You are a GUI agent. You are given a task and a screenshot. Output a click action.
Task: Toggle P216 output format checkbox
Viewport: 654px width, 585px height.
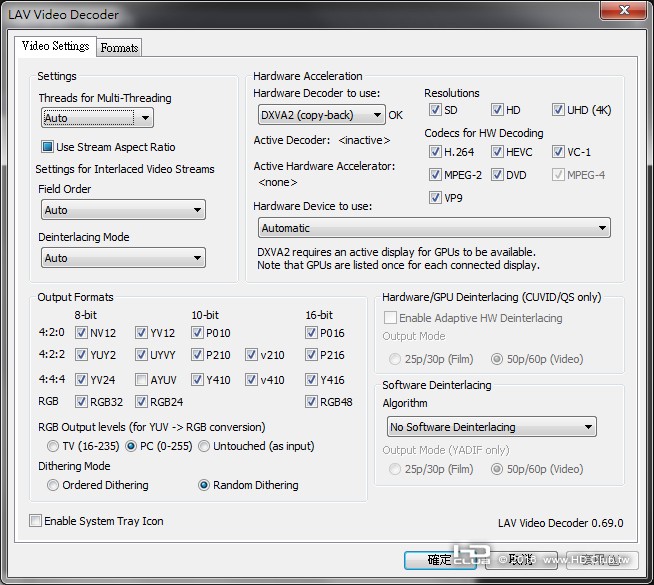[x=311, y=354]
